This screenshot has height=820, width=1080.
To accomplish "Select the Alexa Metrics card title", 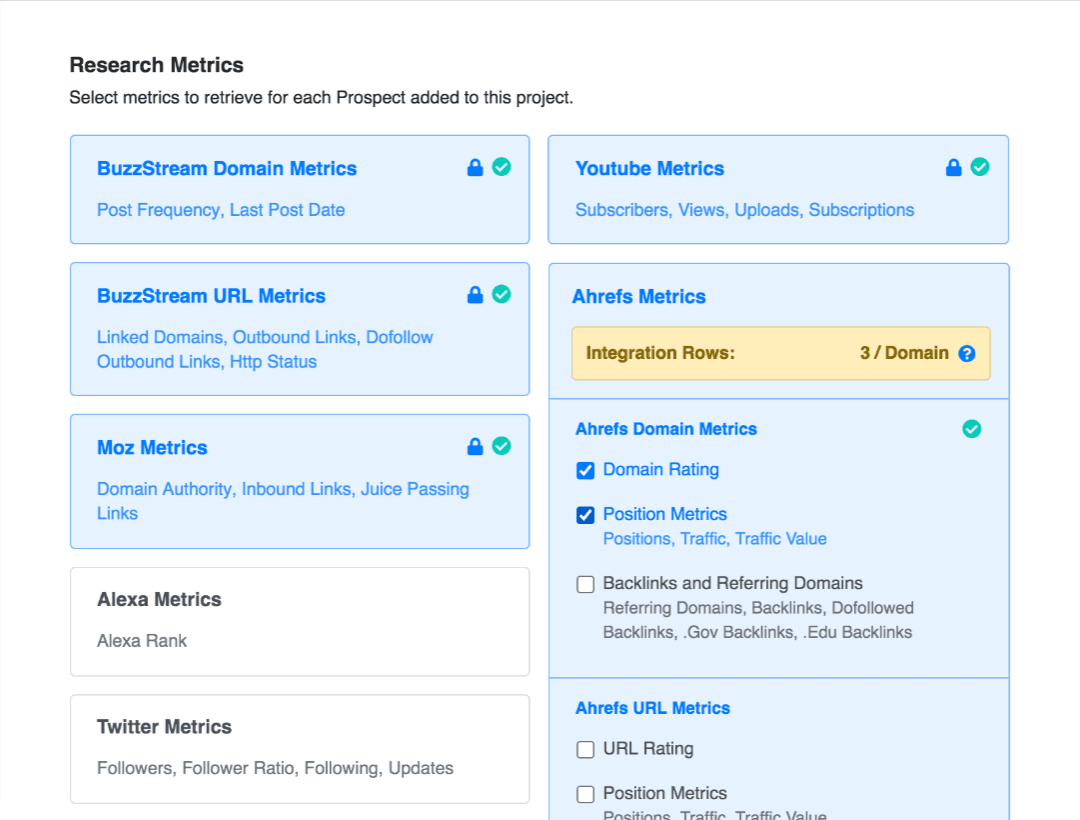I will click(159, 600).
